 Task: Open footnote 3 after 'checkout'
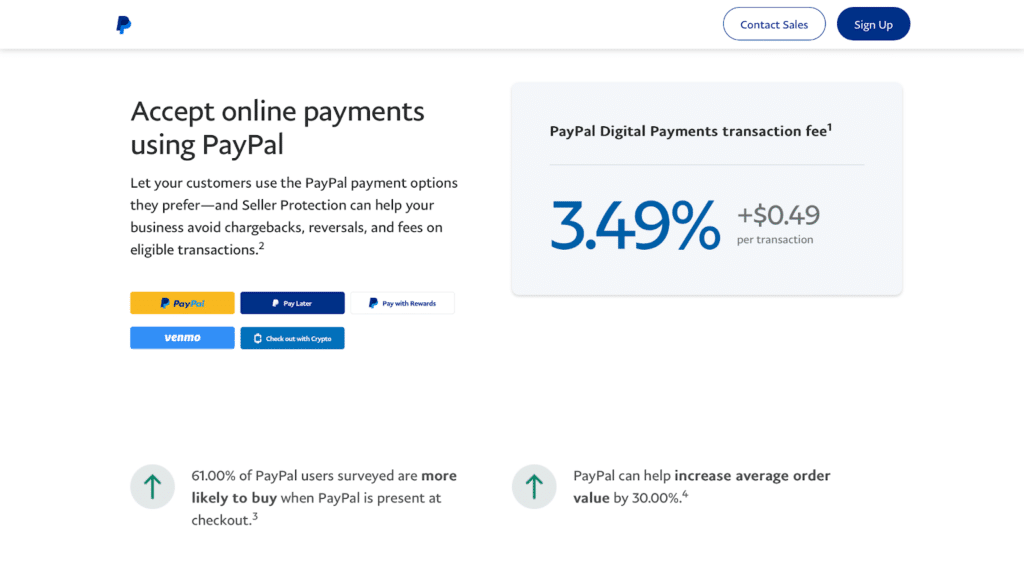pyautogui.click(x=255, y=516)
